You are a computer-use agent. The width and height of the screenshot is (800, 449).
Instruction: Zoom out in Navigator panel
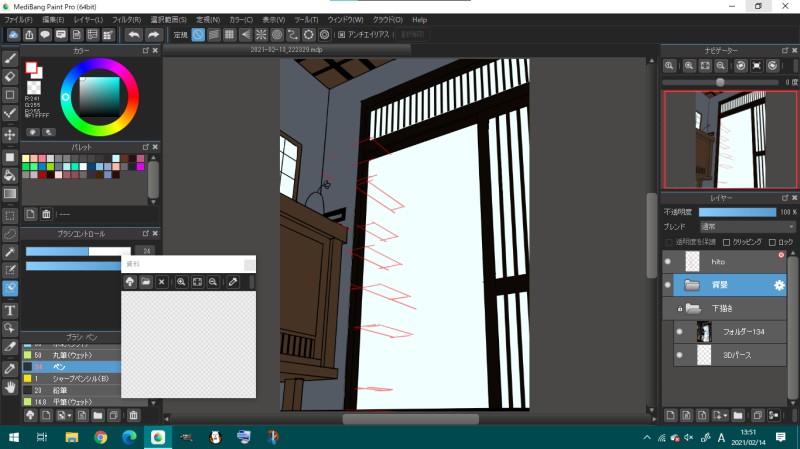(720, 65)
